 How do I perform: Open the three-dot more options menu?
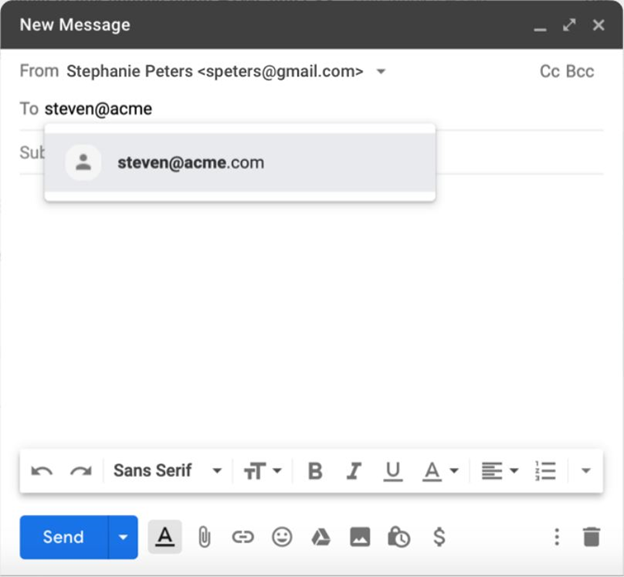[x=557, y=537]
